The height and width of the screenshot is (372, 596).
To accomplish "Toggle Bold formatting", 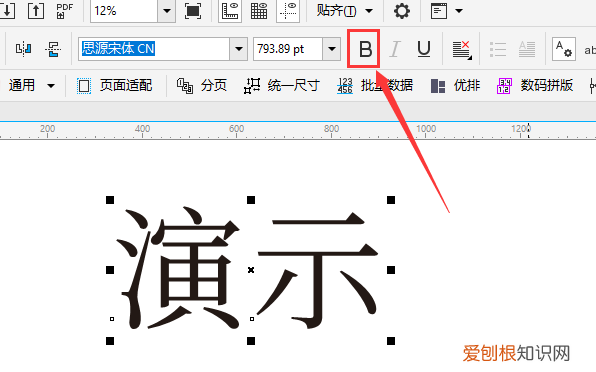I will coord(364,49).
